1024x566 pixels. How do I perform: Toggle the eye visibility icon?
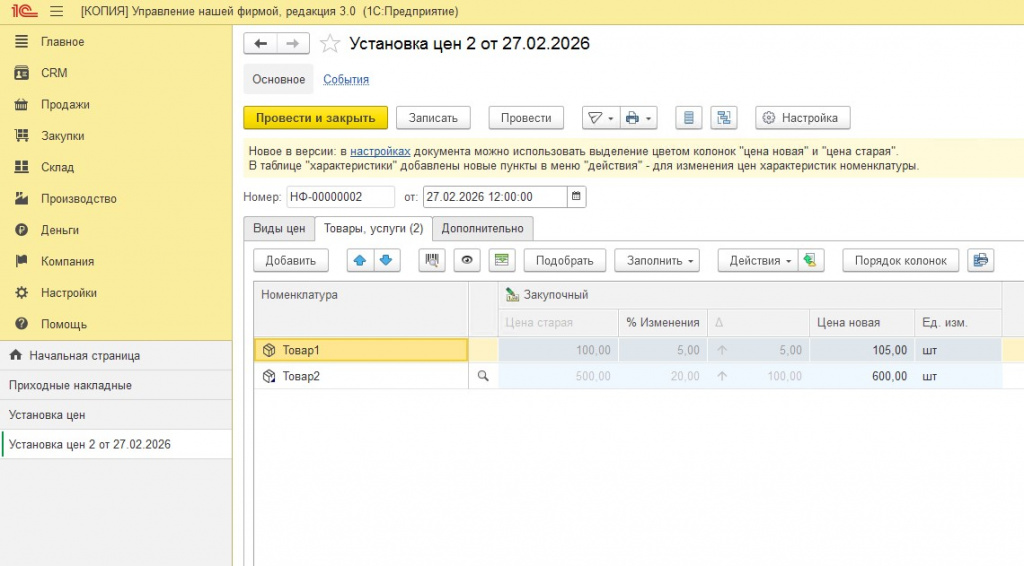[467, 260]
